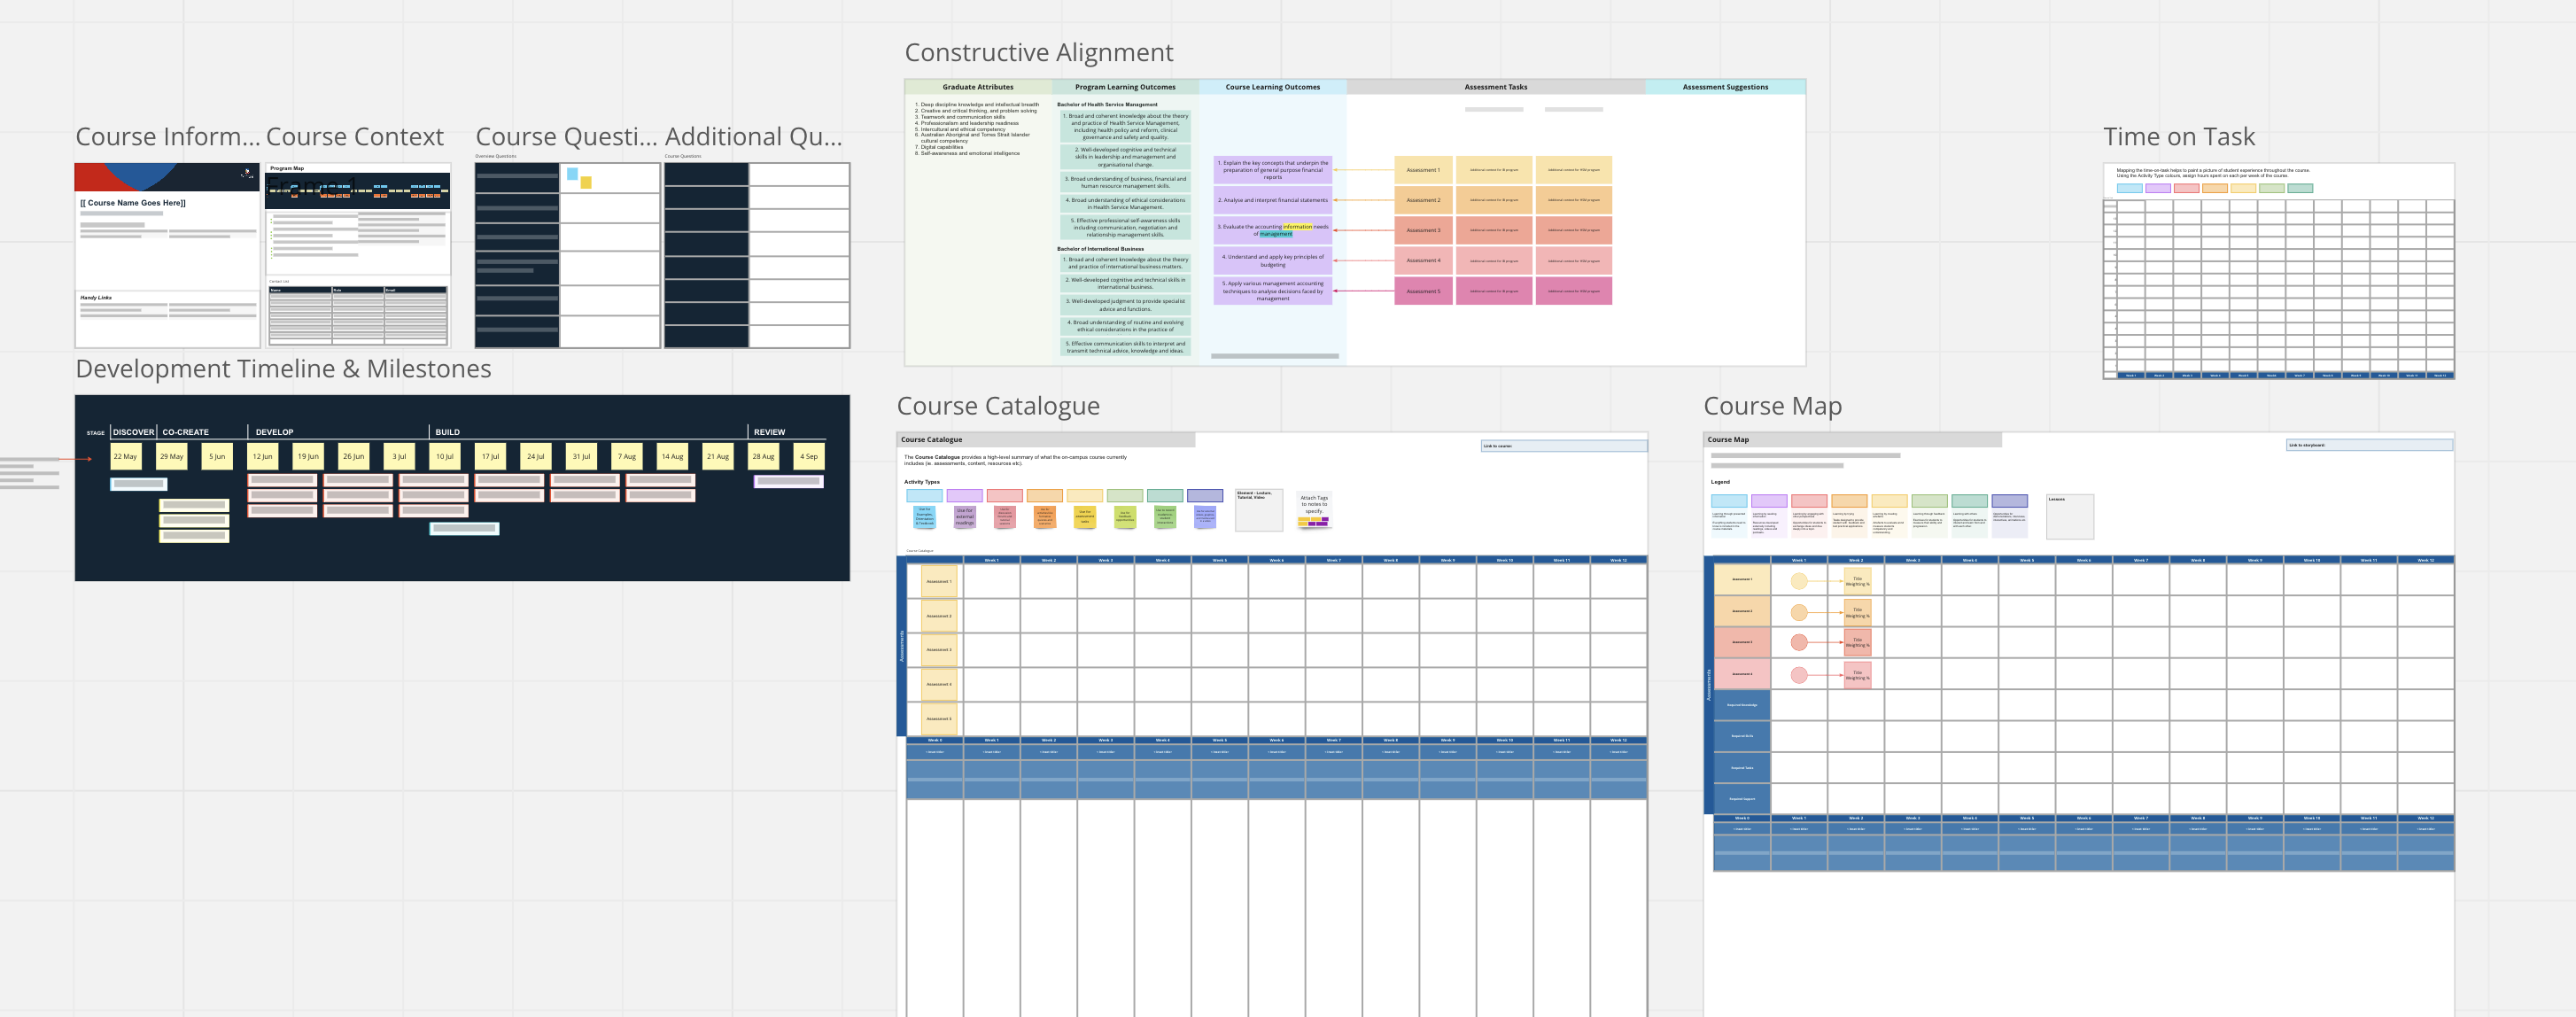
Task: Click the 'Link to storyboard:' input field
Action: coord(2365,446)
